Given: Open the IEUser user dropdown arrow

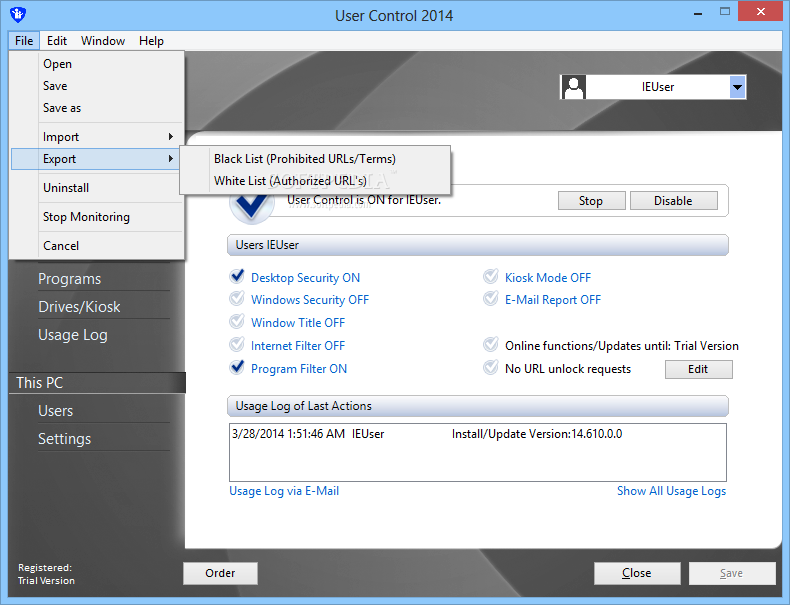Looking at the screenshot, I should coord(737,87).
